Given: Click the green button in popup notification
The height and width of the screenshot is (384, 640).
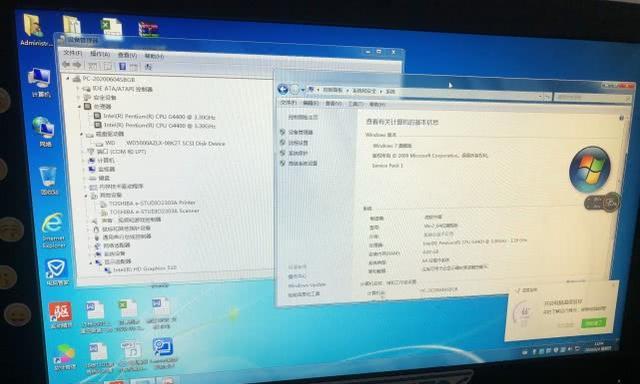Looking at the screenshot, I should point(593,323).
